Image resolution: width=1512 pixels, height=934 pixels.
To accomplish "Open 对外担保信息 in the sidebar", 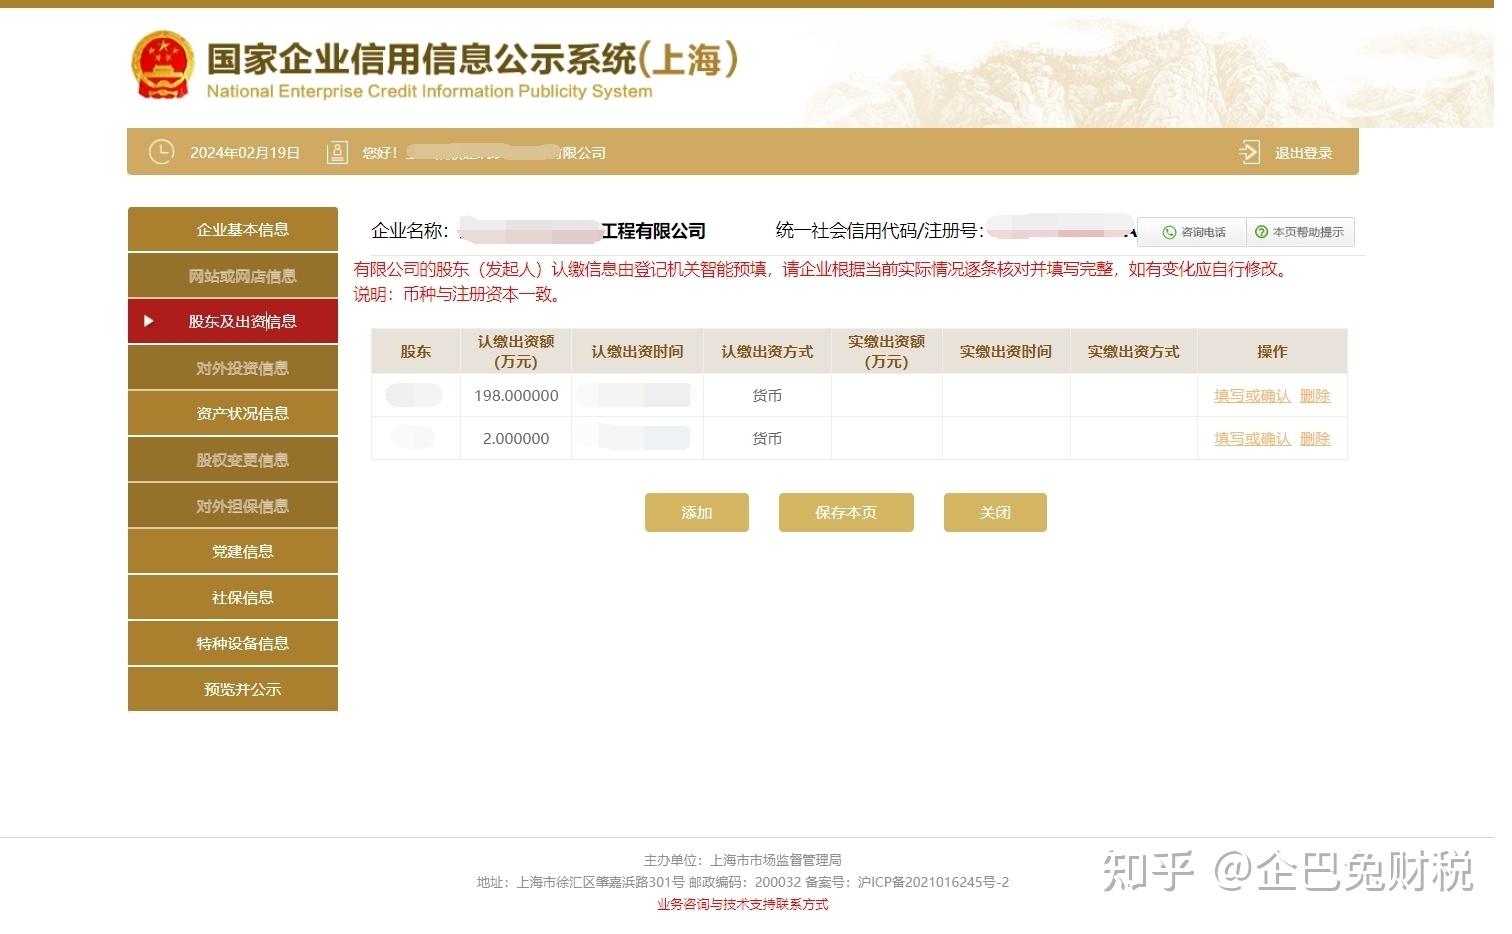I will pos(233,506).
